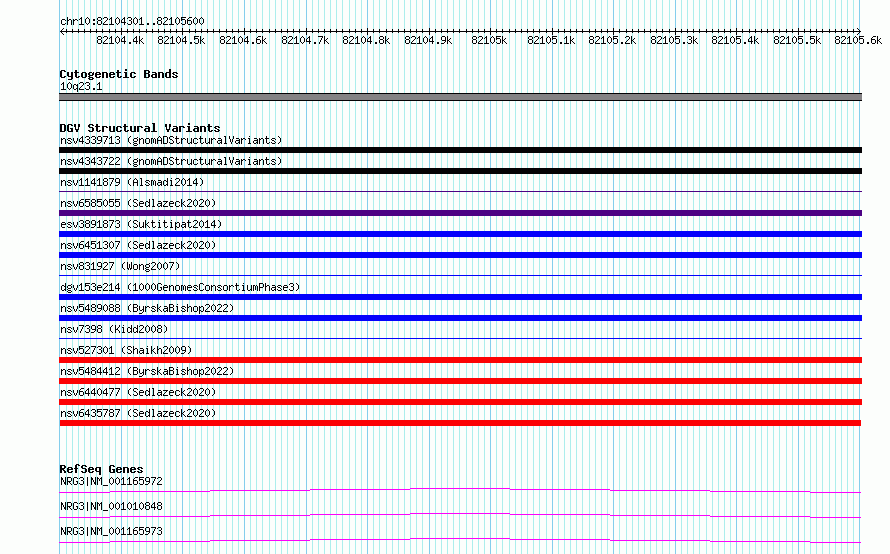Click the black bar under nsv4339713

click(x=460, y=150)
